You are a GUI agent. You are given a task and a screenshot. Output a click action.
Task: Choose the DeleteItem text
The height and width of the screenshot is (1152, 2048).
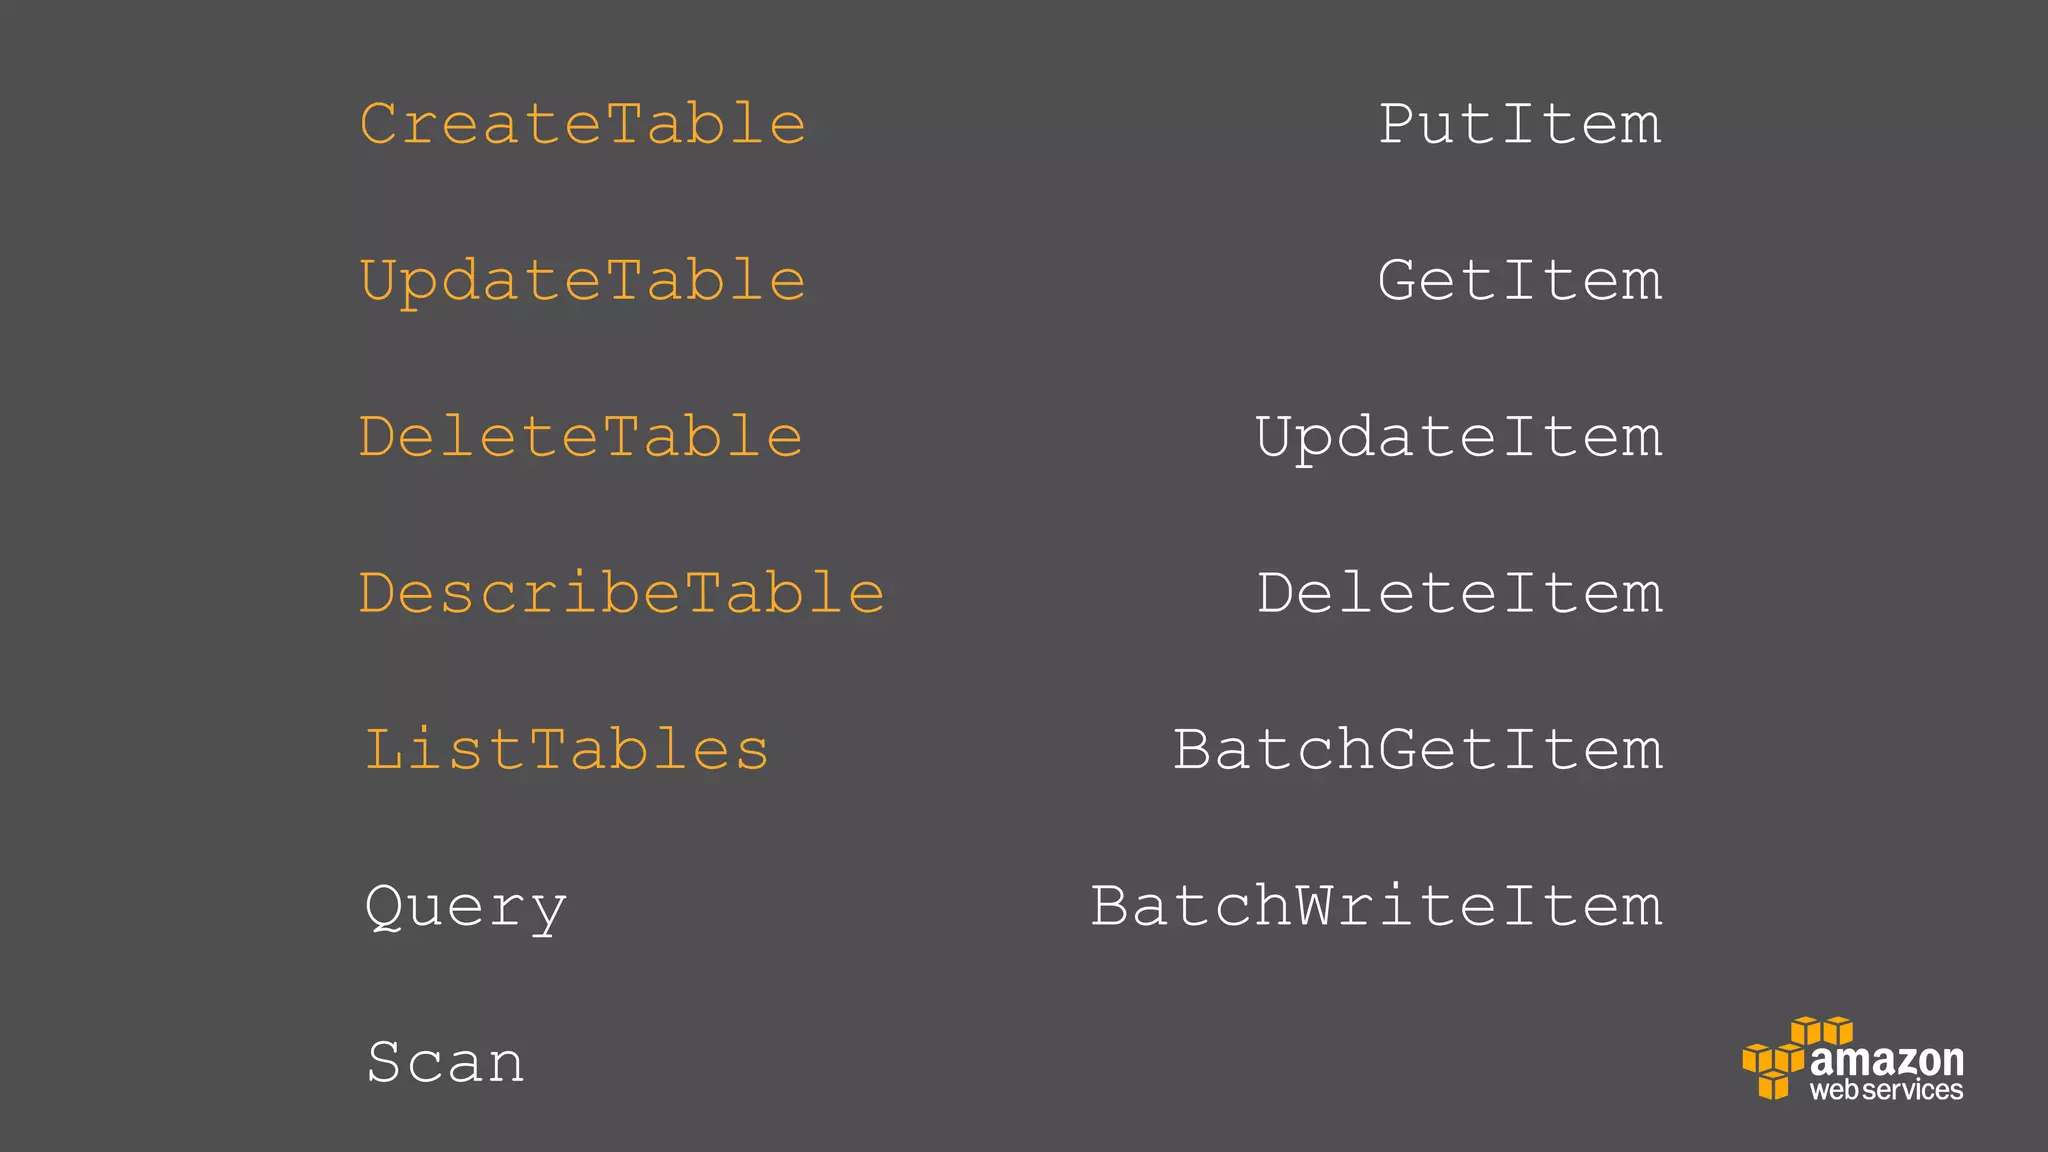point(1460,593)
